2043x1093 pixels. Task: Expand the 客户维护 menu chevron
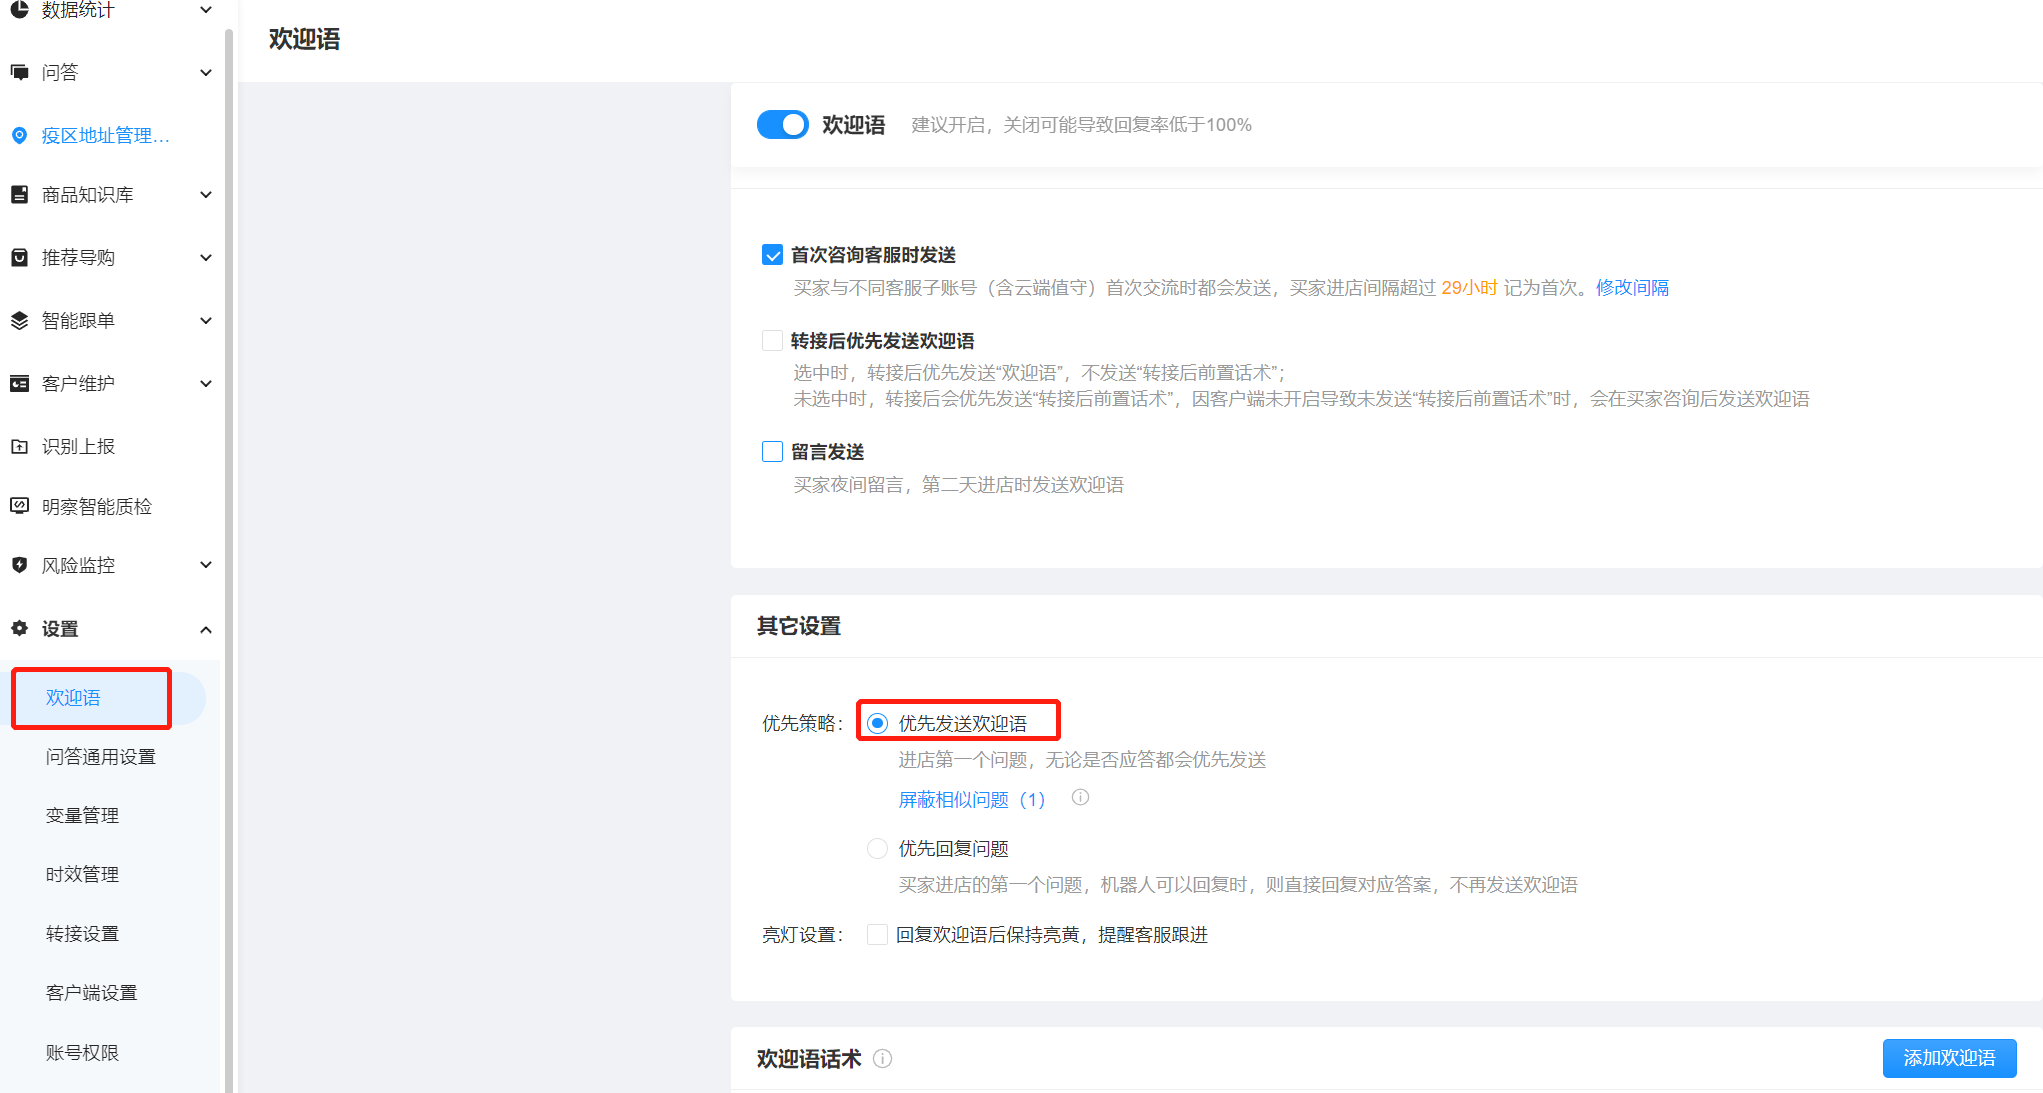point(206,384)
